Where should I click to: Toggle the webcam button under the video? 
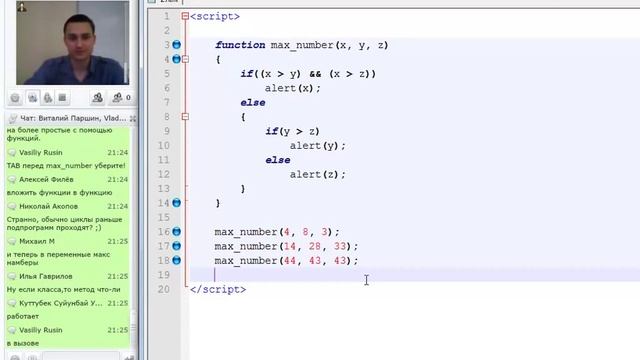pos(32,98)
